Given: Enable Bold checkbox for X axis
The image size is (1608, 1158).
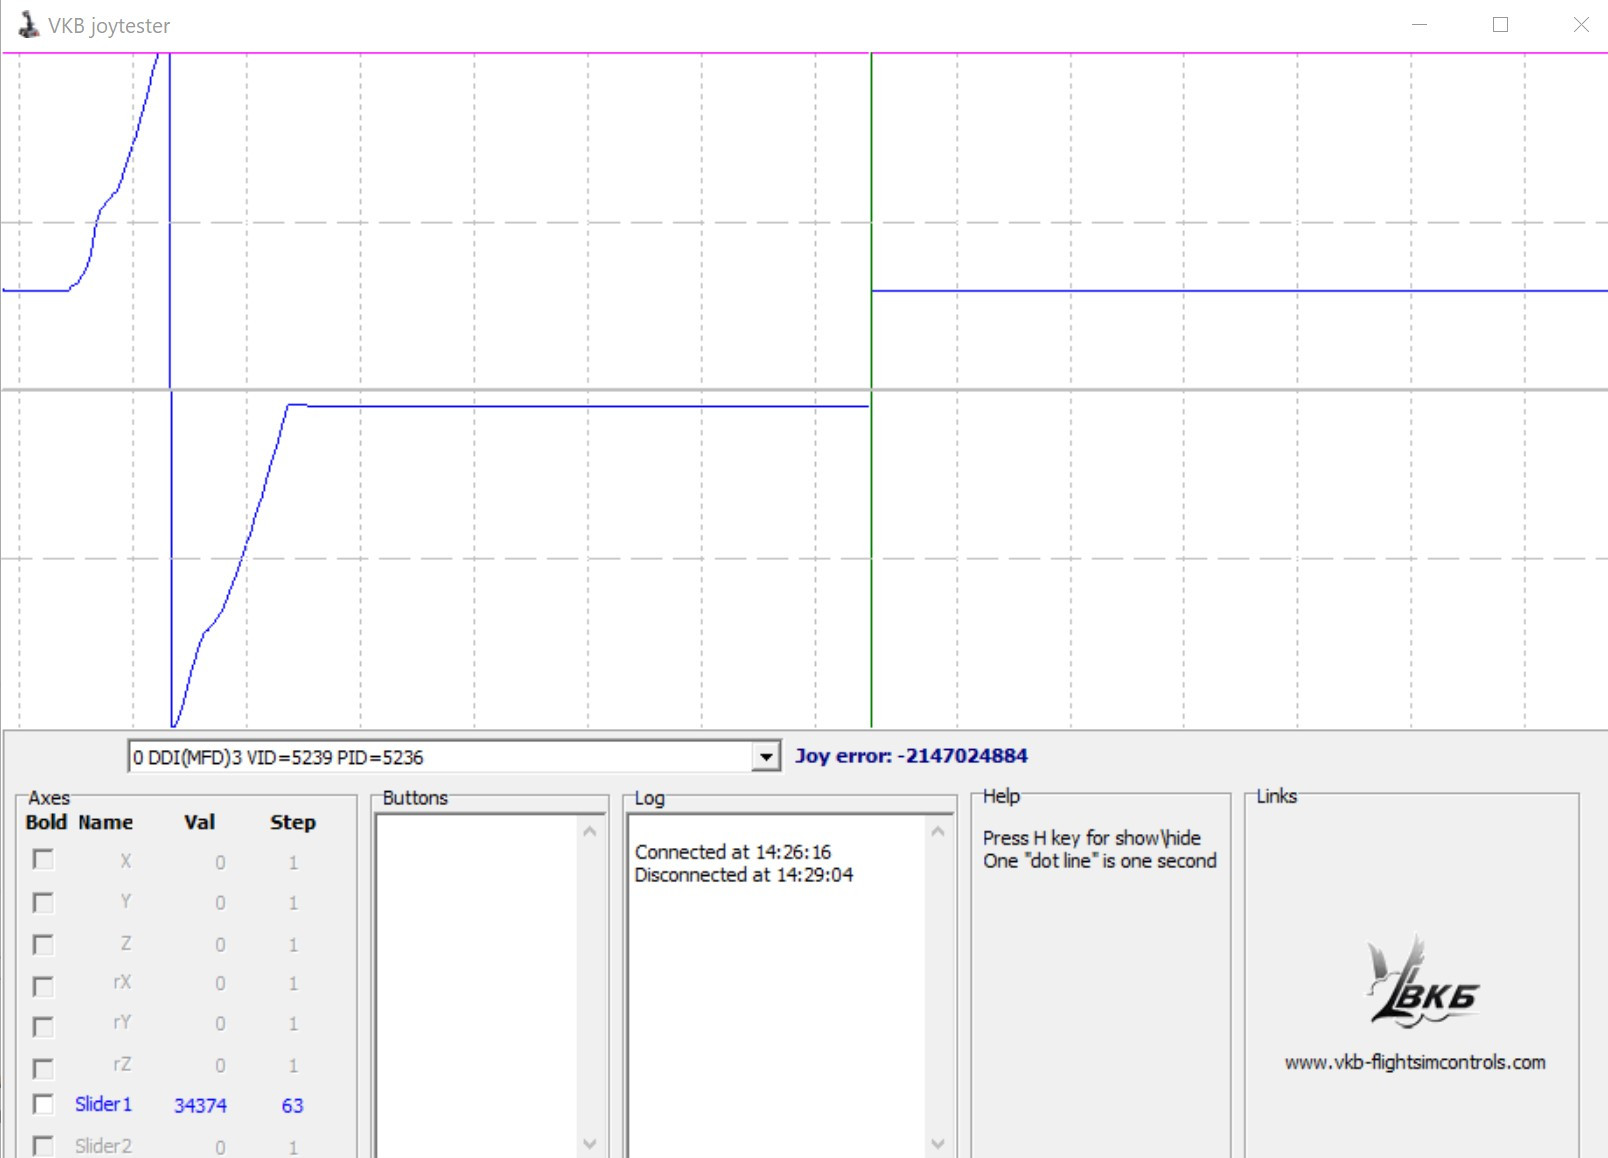Looking at the screenshot, I should 43,860.
